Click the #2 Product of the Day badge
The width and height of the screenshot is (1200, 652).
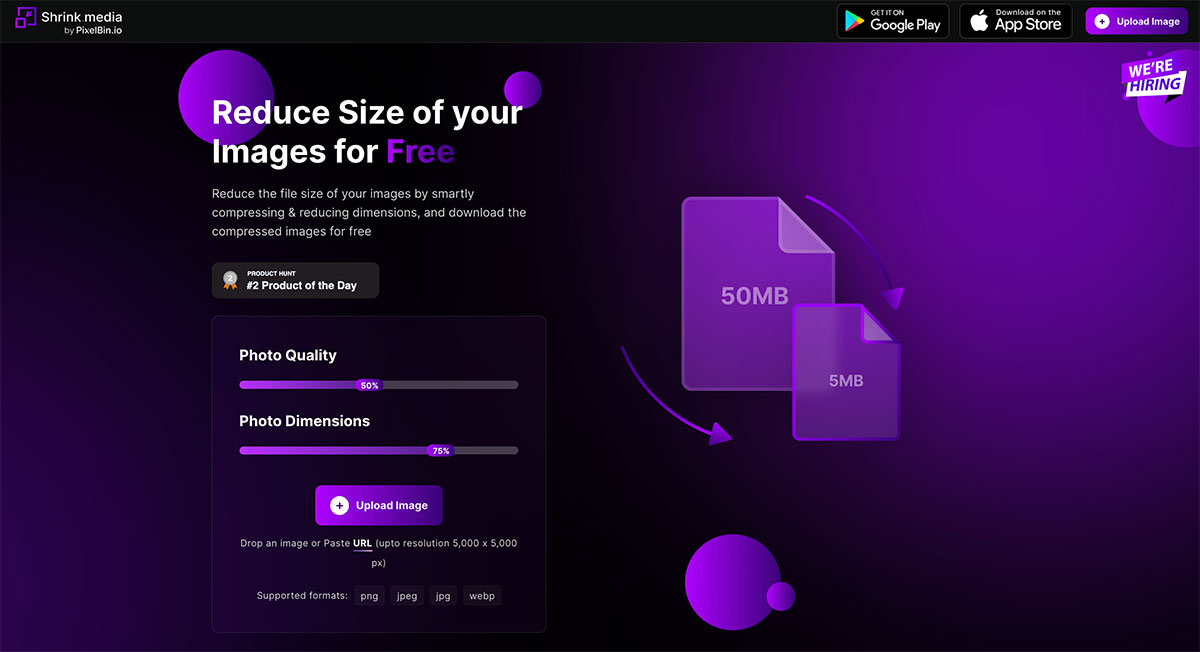point(301,285)
